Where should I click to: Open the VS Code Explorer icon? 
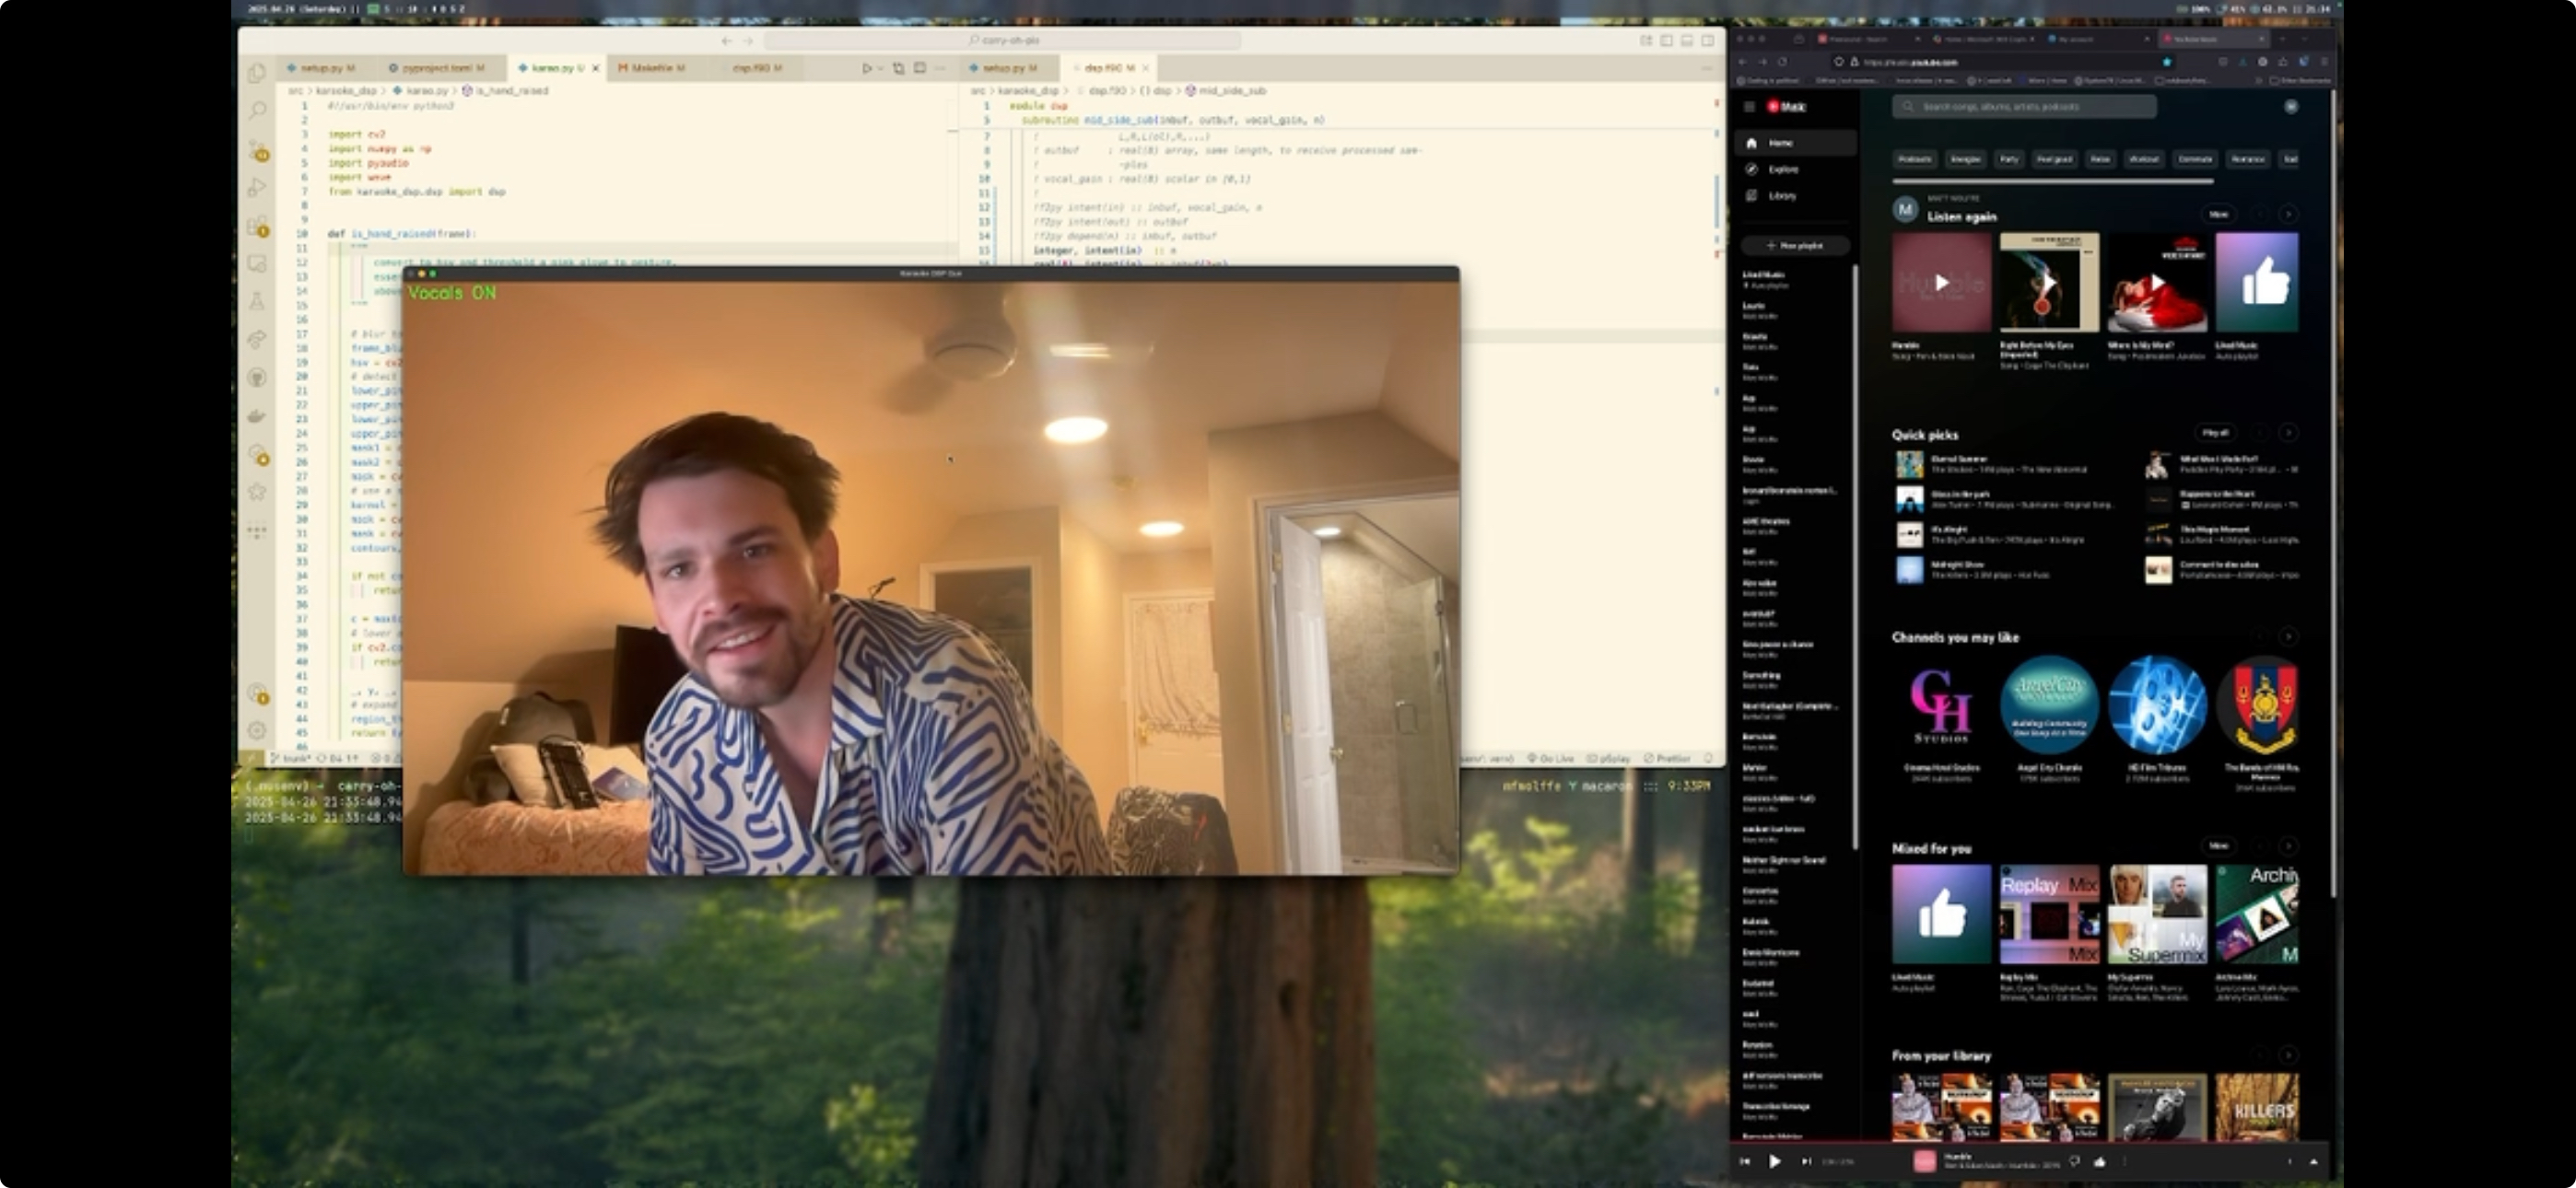tap(257, 73)
